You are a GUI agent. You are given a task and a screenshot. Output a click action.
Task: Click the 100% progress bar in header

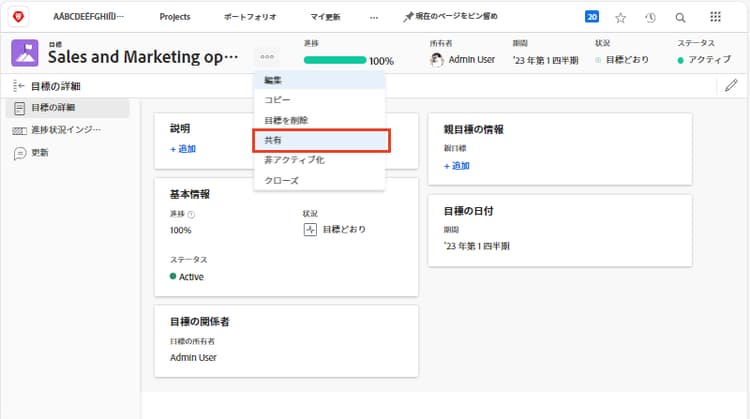pyautogui.click(x=334, y=60)
